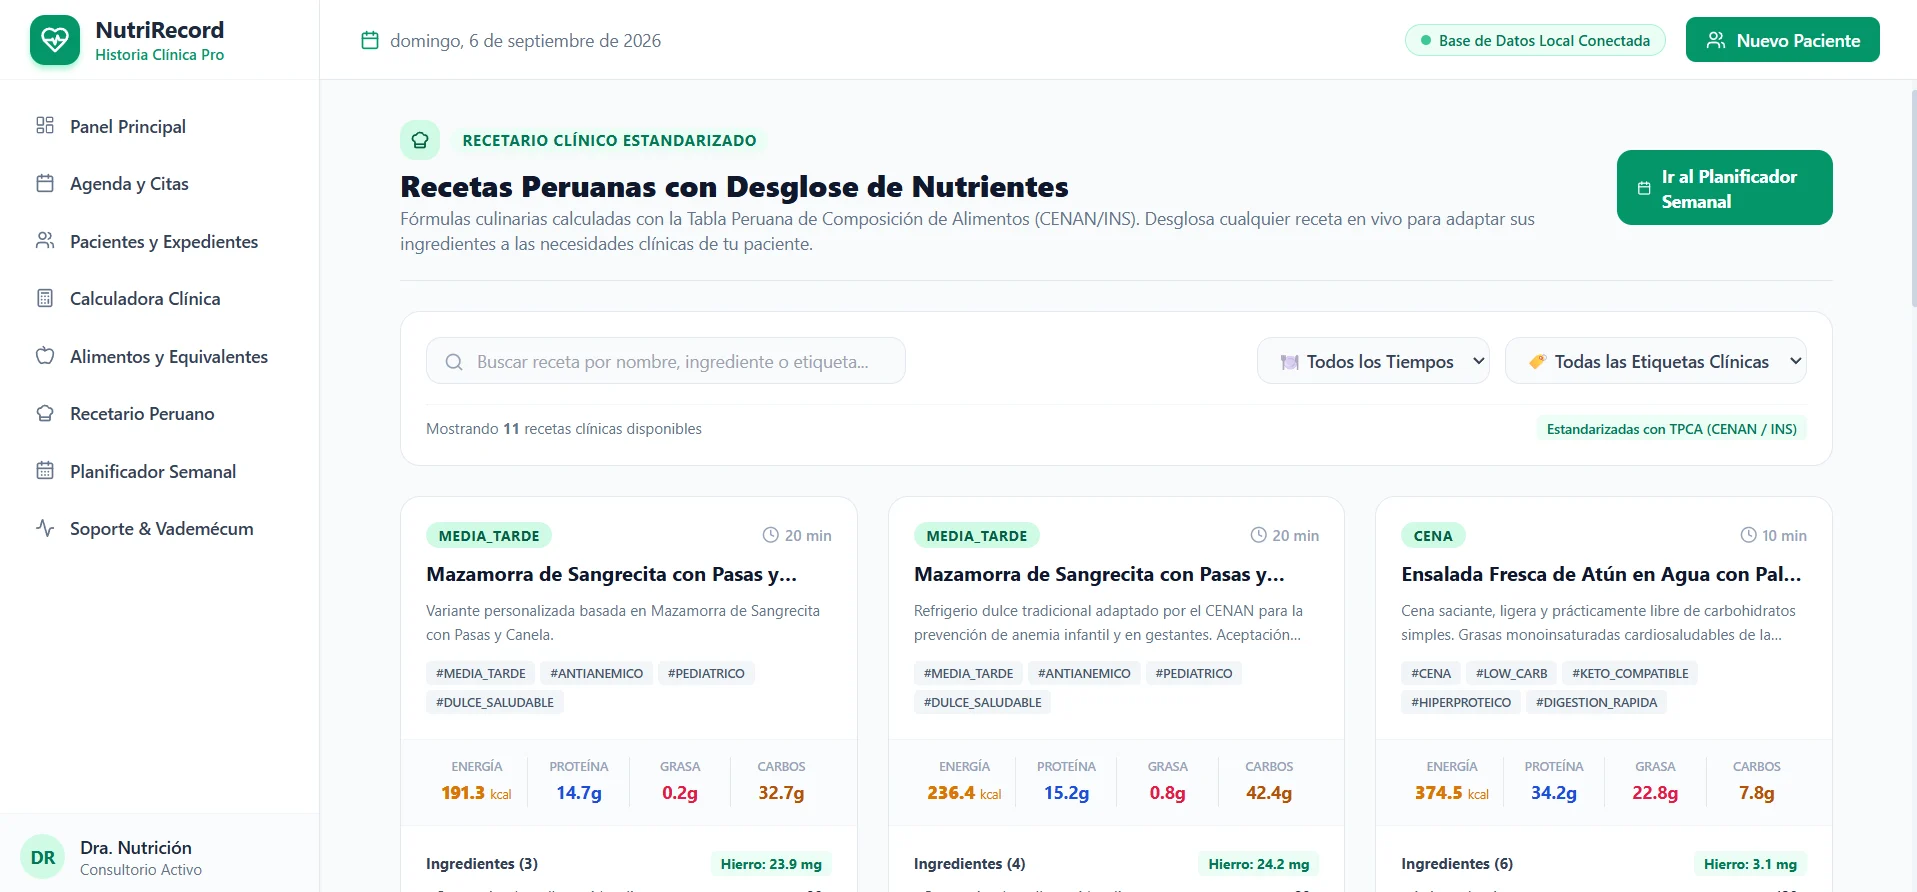The image size is (1917, 892).
Task: Click the Soporte & Vademécum pulse icon
Action: click(45, 528)
